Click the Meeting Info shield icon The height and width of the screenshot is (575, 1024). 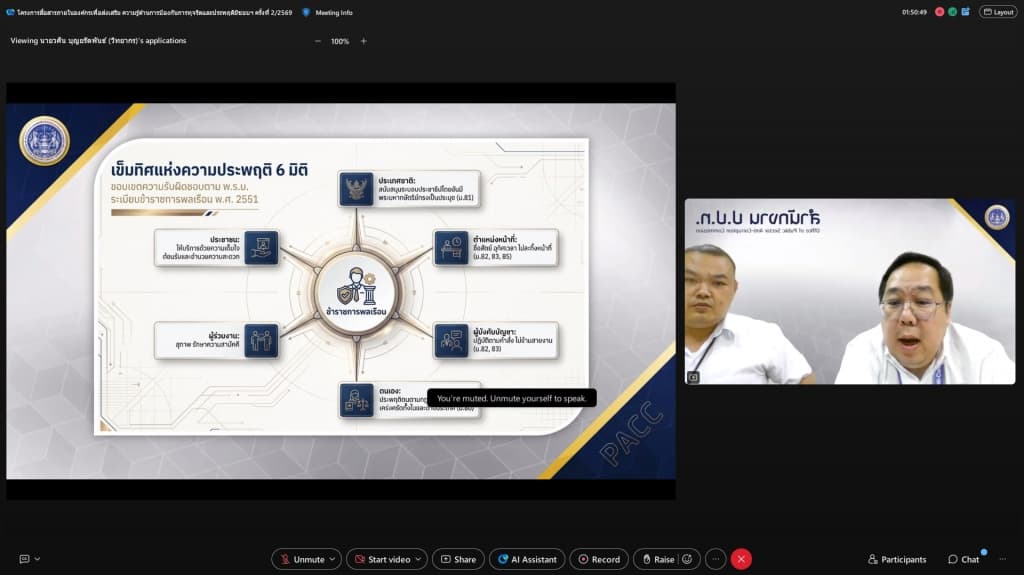pyautogui.click(x=306, y=12)
